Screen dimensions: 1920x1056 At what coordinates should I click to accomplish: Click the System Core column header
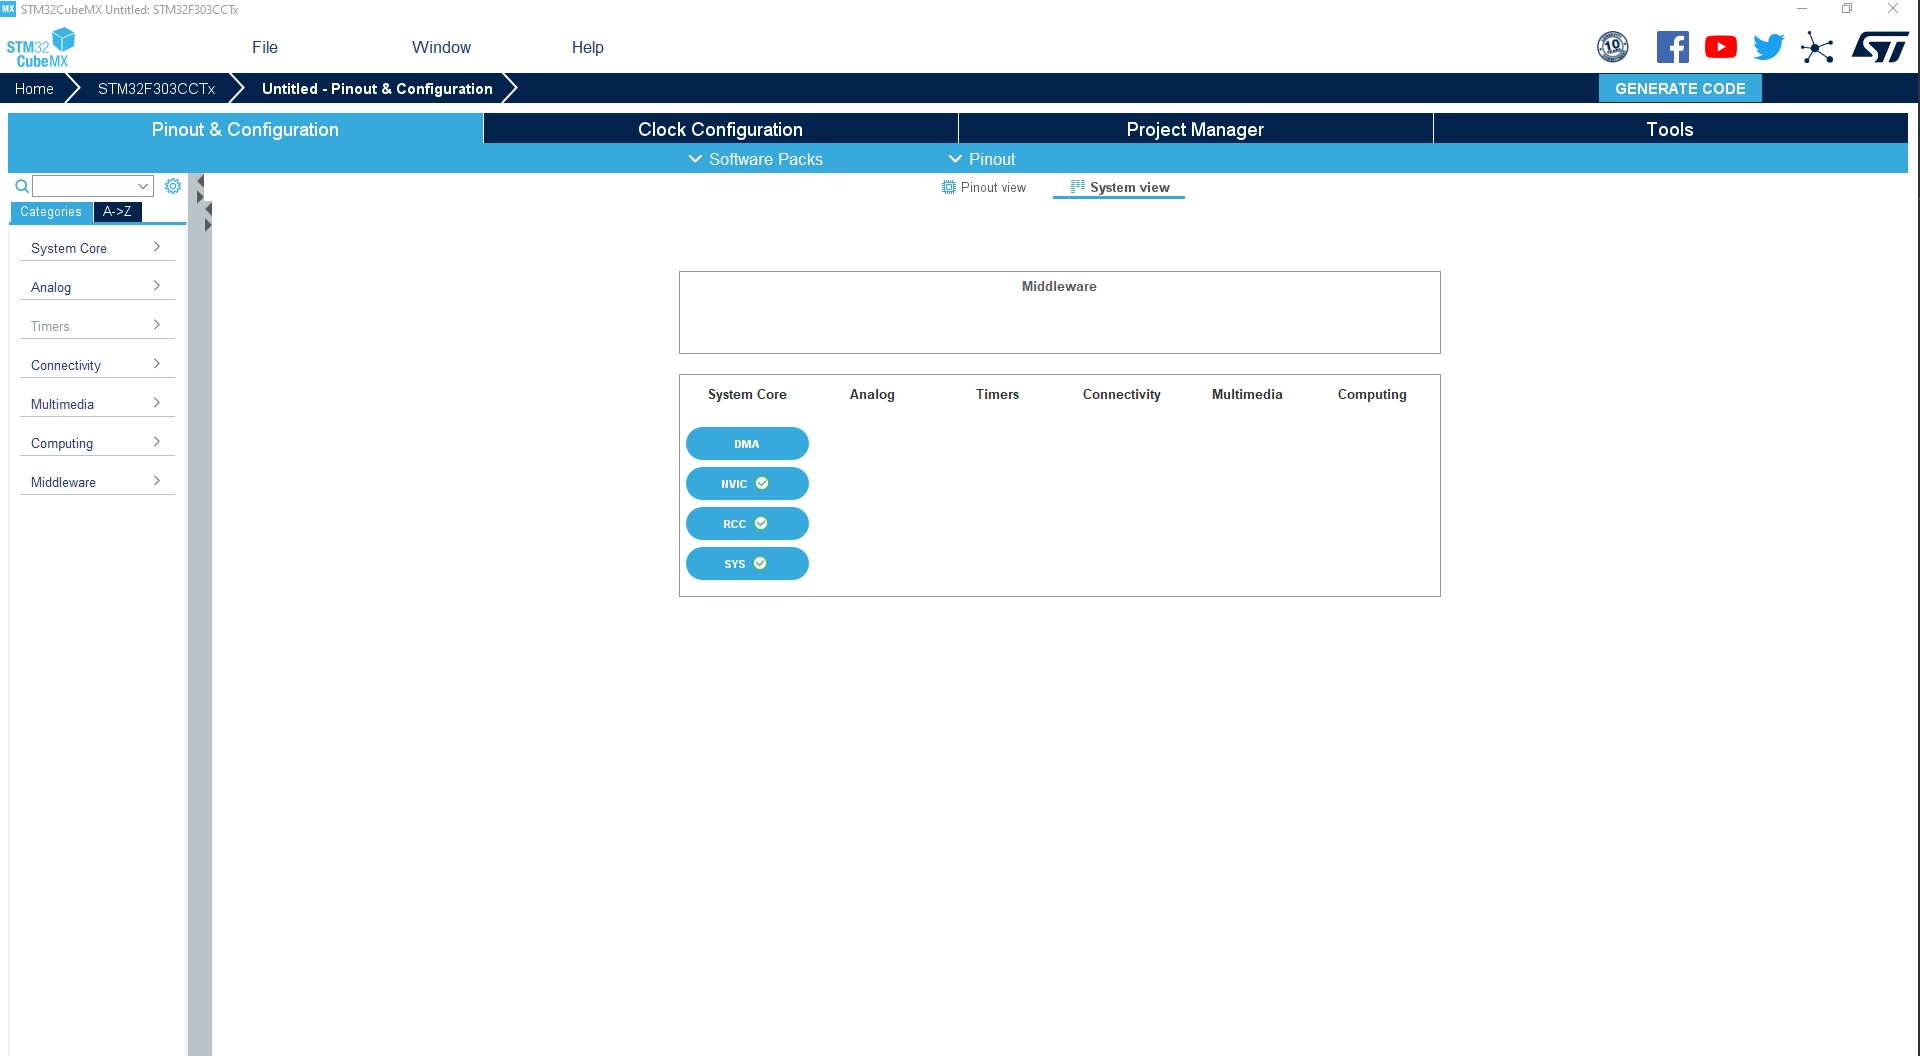747,394
